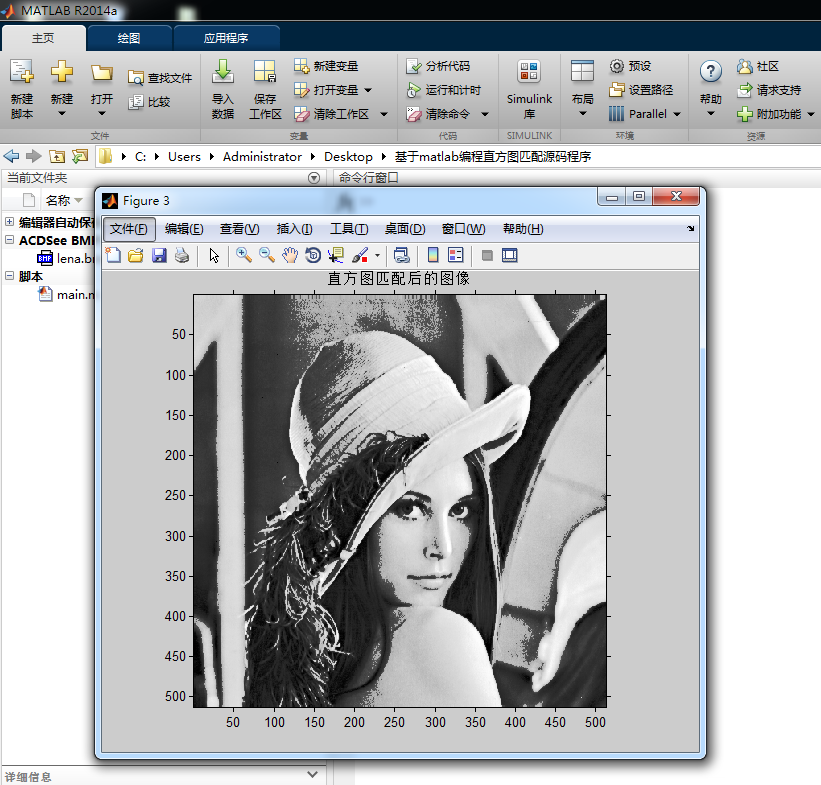Click the Browse for Folder button
821x785 pixels.
[80, 156]
